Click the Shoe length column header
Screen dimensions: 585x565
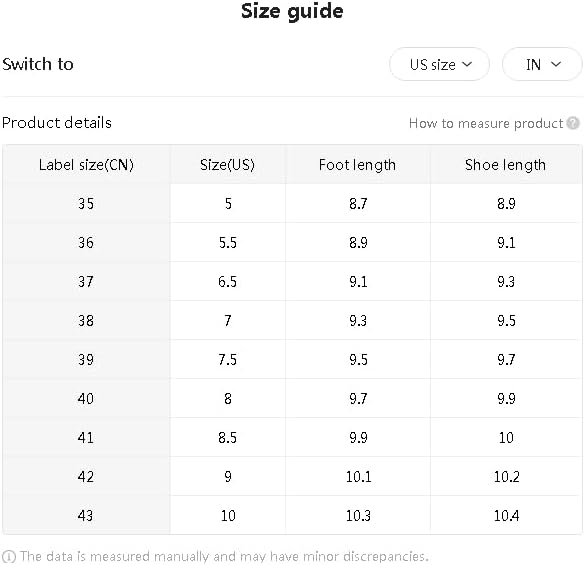tap(506, 165)
